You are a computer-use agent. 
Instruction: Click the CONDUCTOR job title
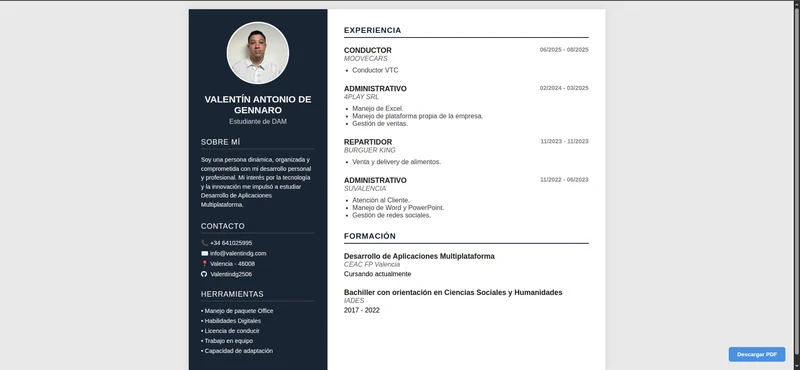click(x=368, y=50)
